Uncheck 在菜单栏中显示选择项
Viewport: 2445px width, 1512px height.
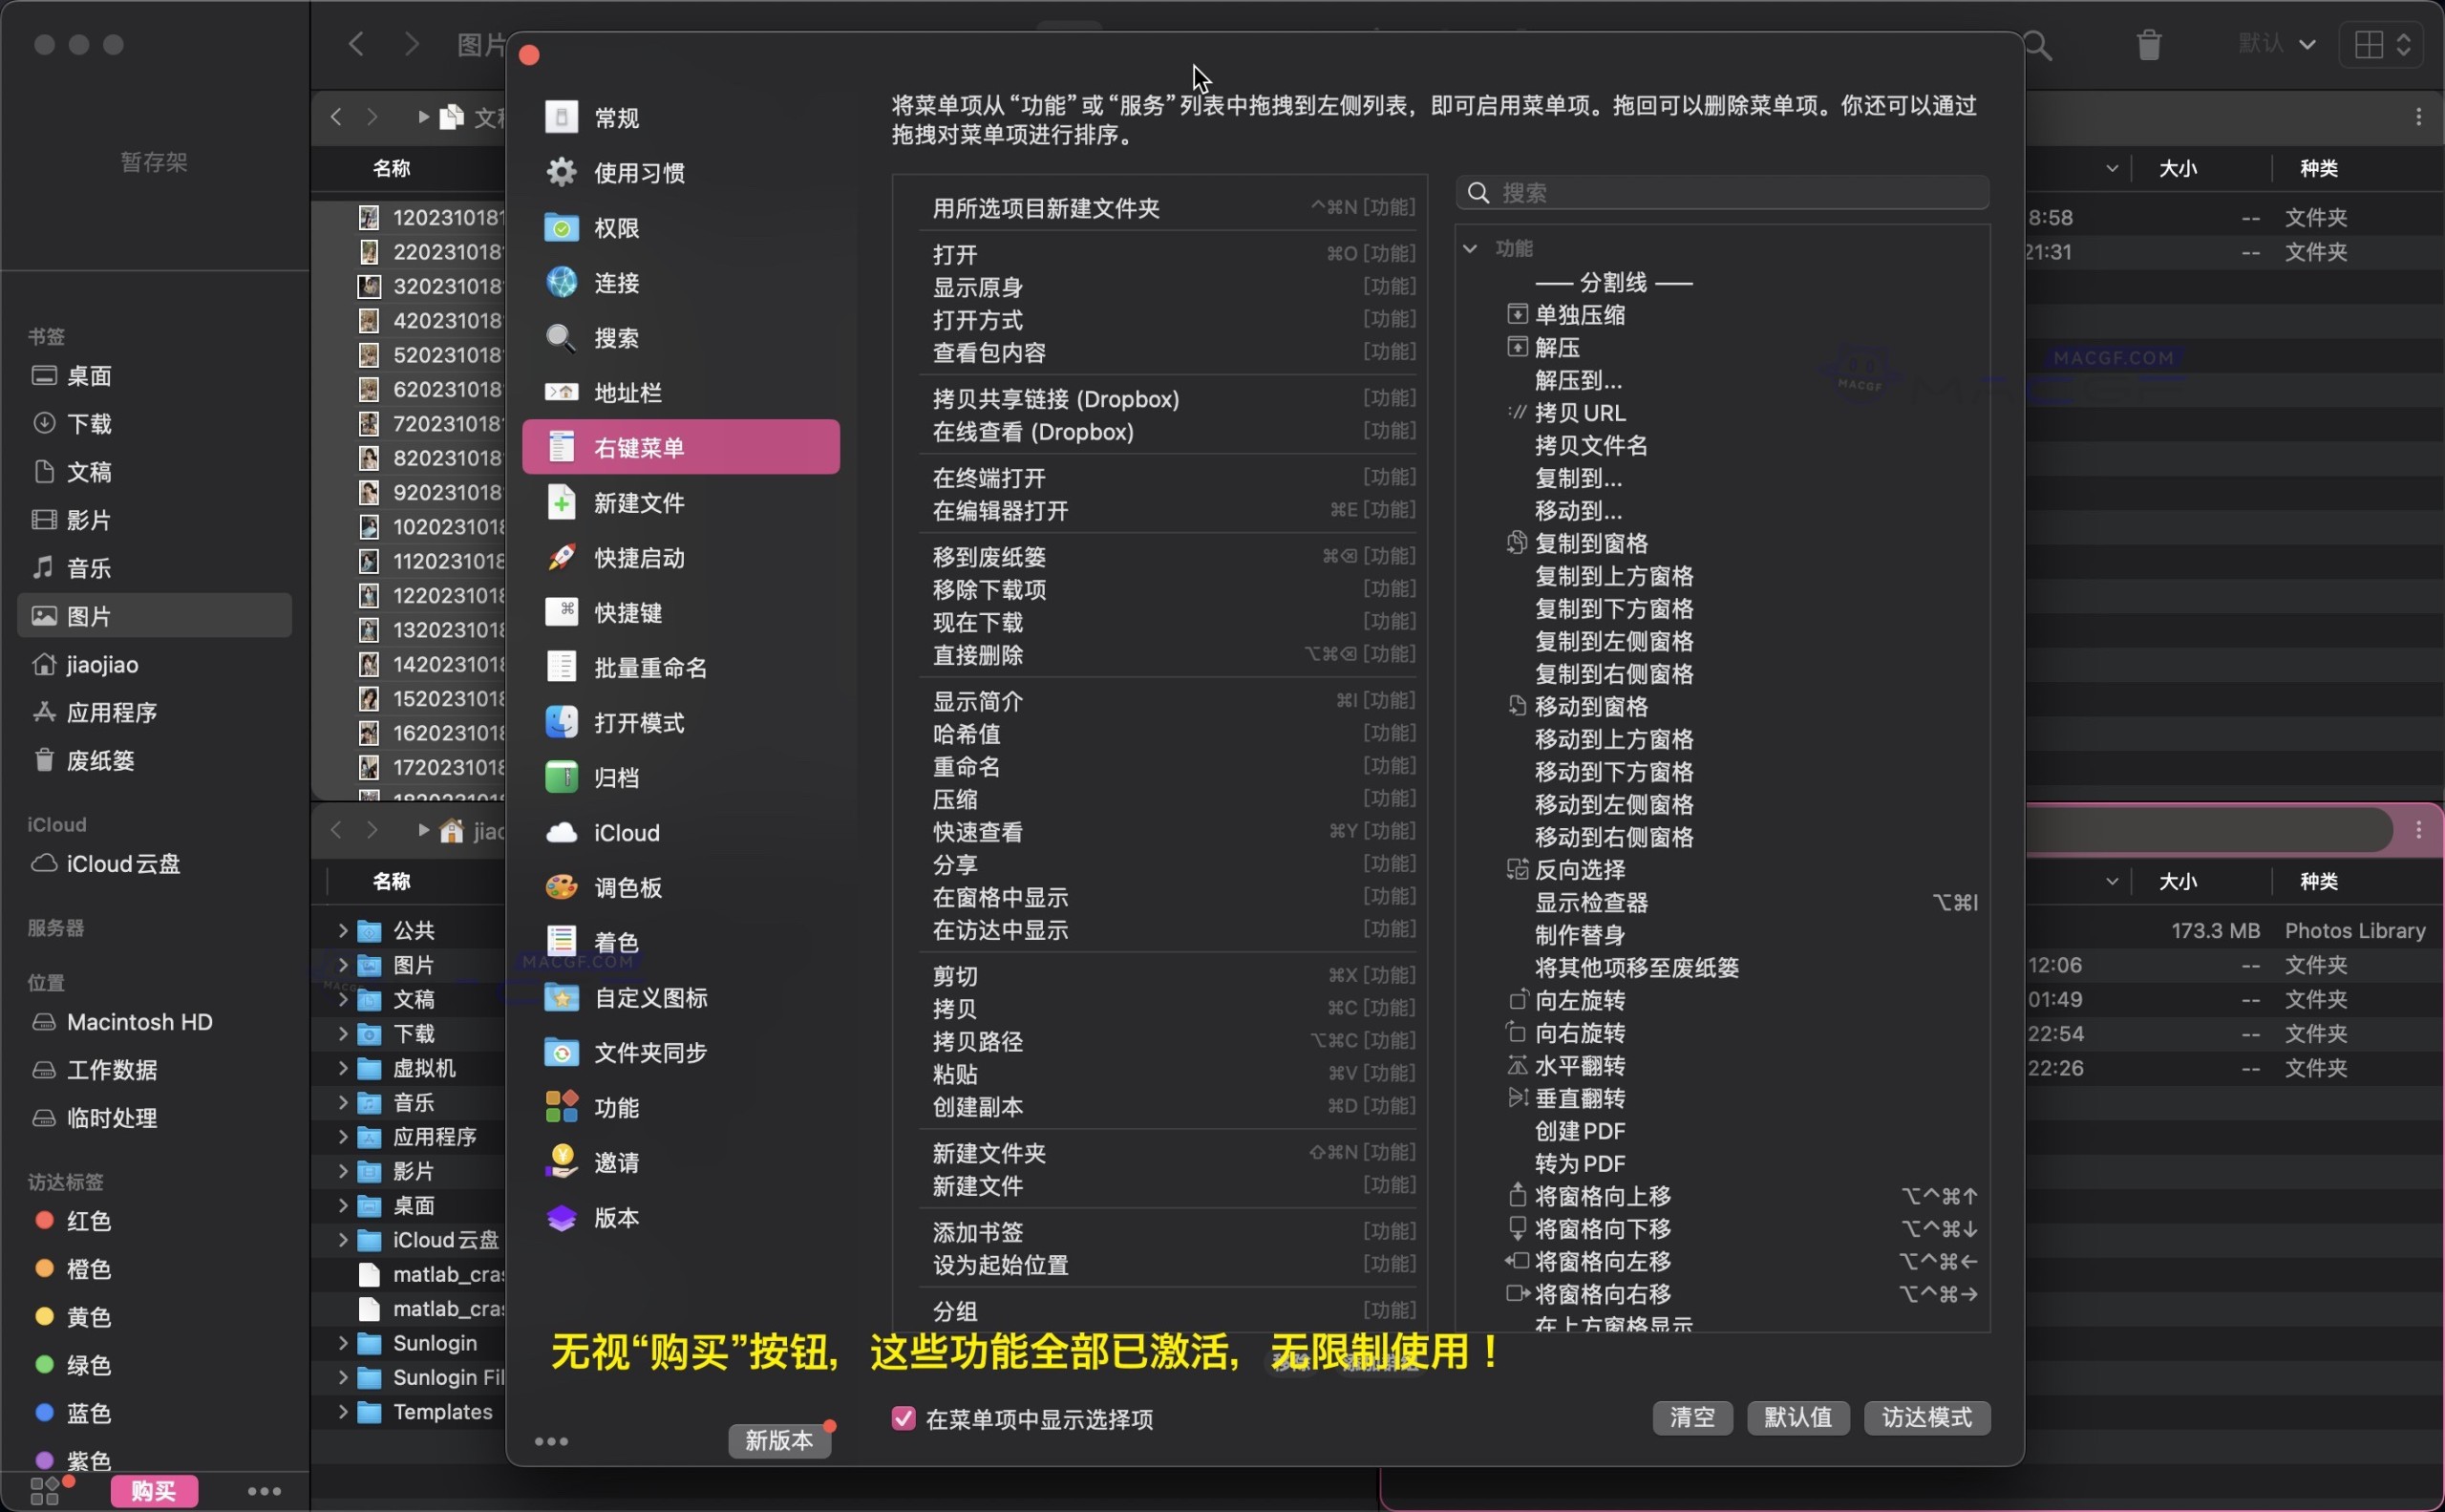(x=903, y=1418)
